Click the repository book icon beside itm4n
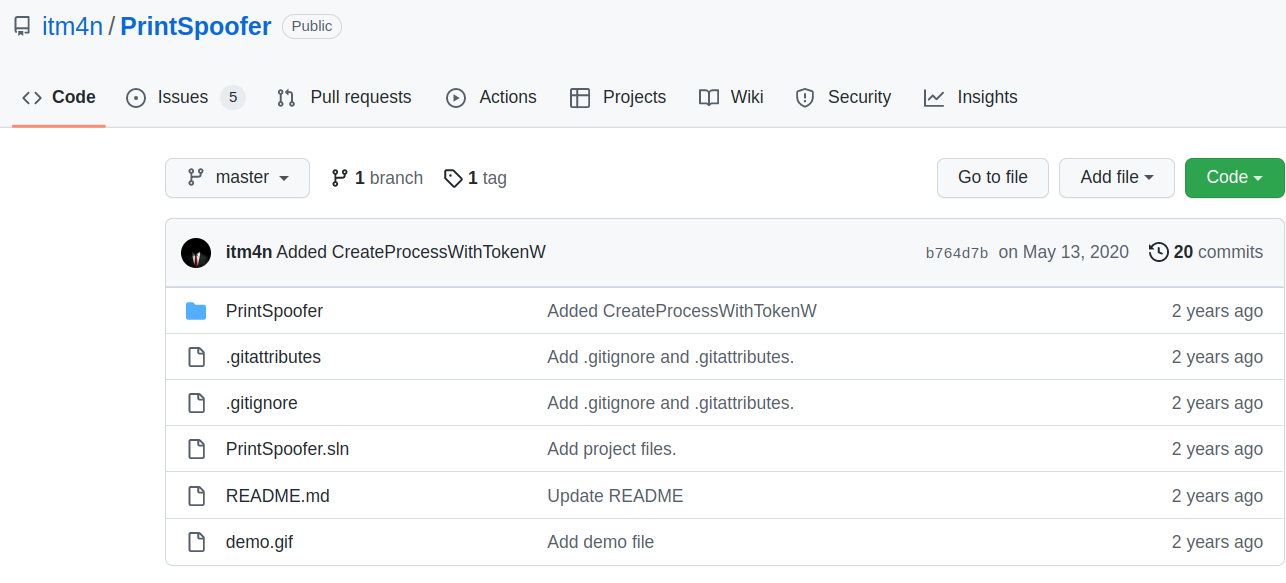 coord(22,27)
